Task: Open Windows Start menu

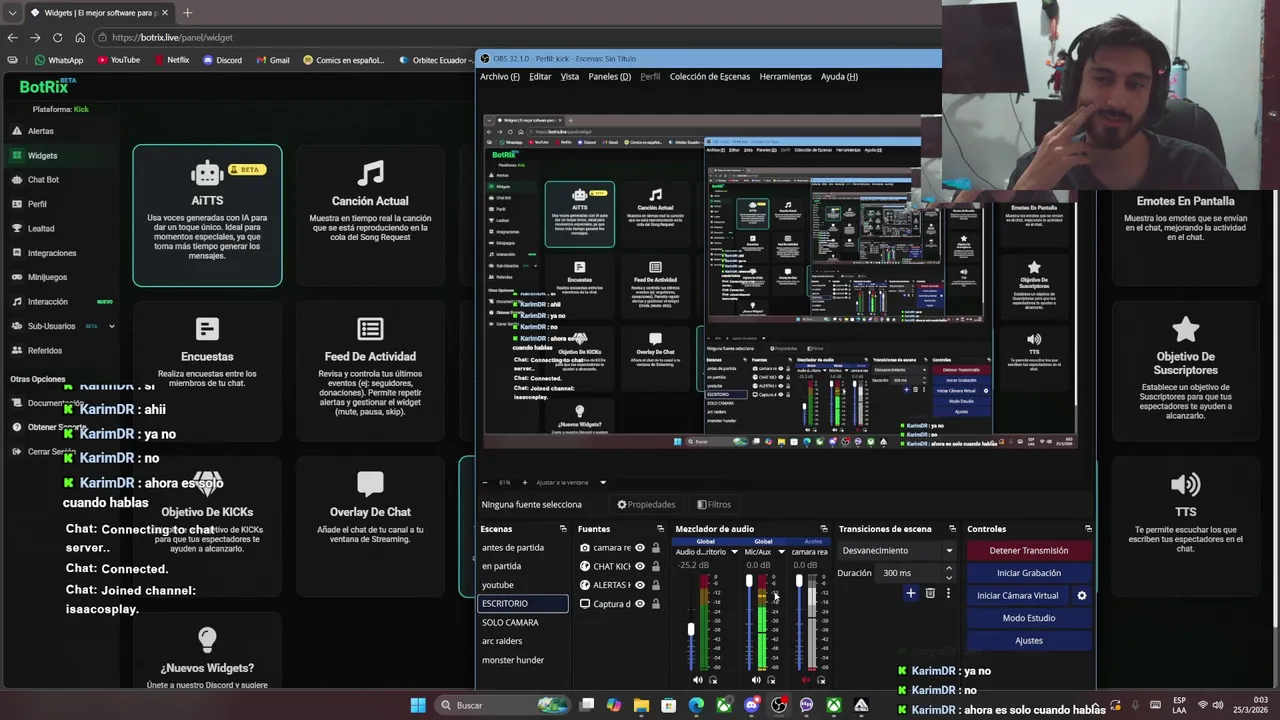Action: point(418,705)
